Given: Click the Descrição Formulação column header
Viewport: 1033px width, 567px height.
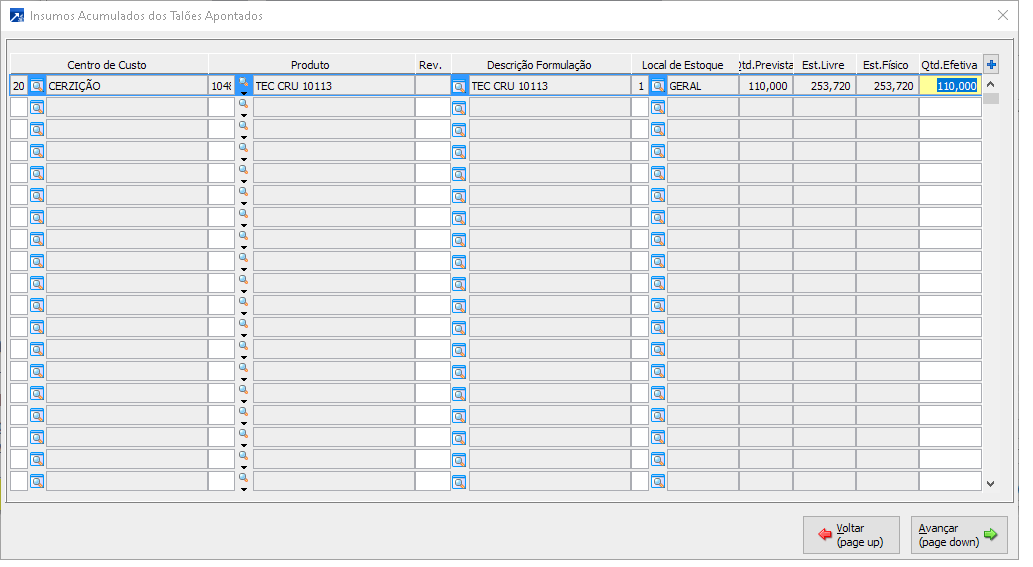Looking at the screenshot, I should [540, 65].
